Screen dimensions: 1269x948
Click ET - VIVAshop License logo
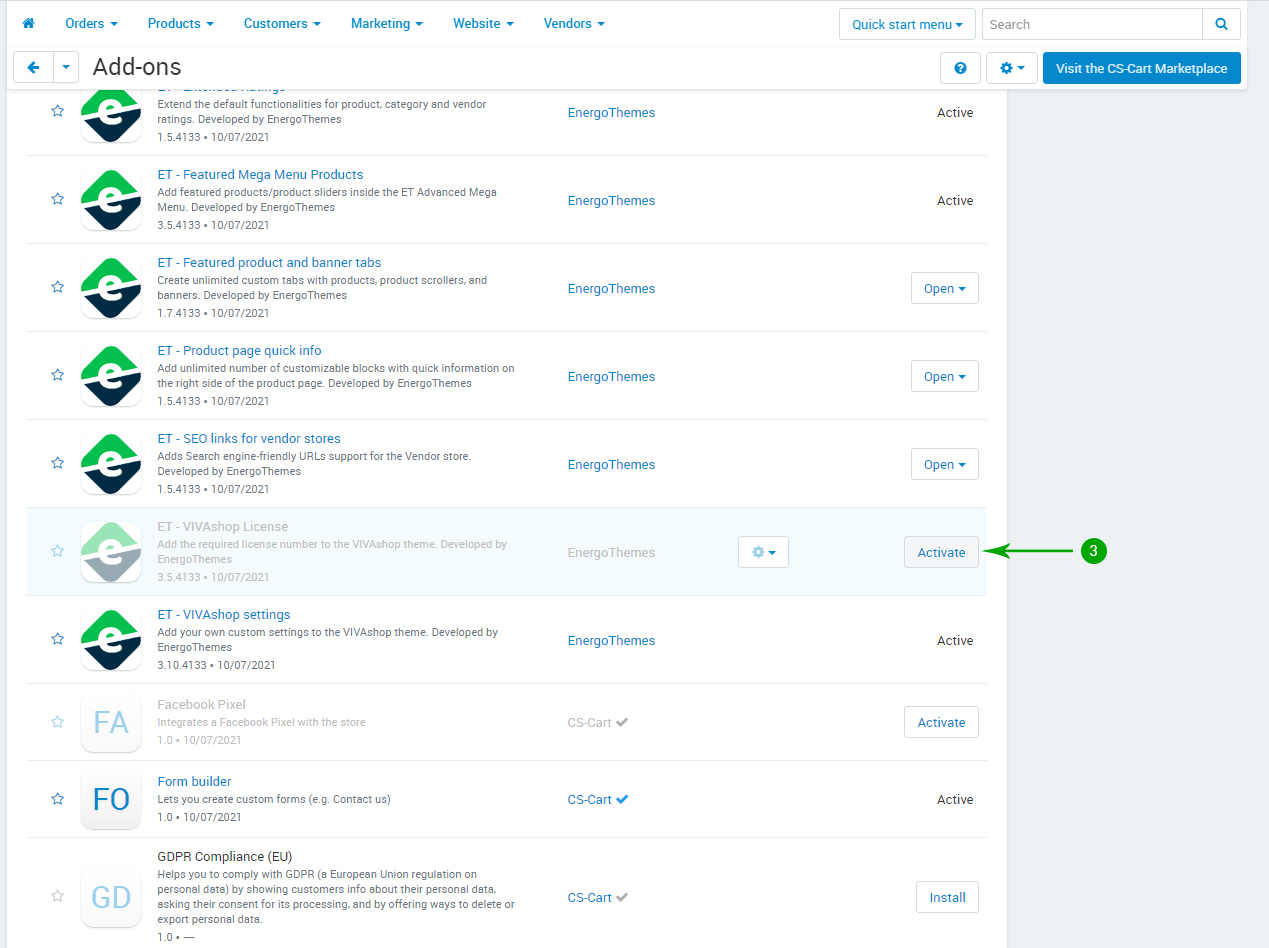pos(111,552)
